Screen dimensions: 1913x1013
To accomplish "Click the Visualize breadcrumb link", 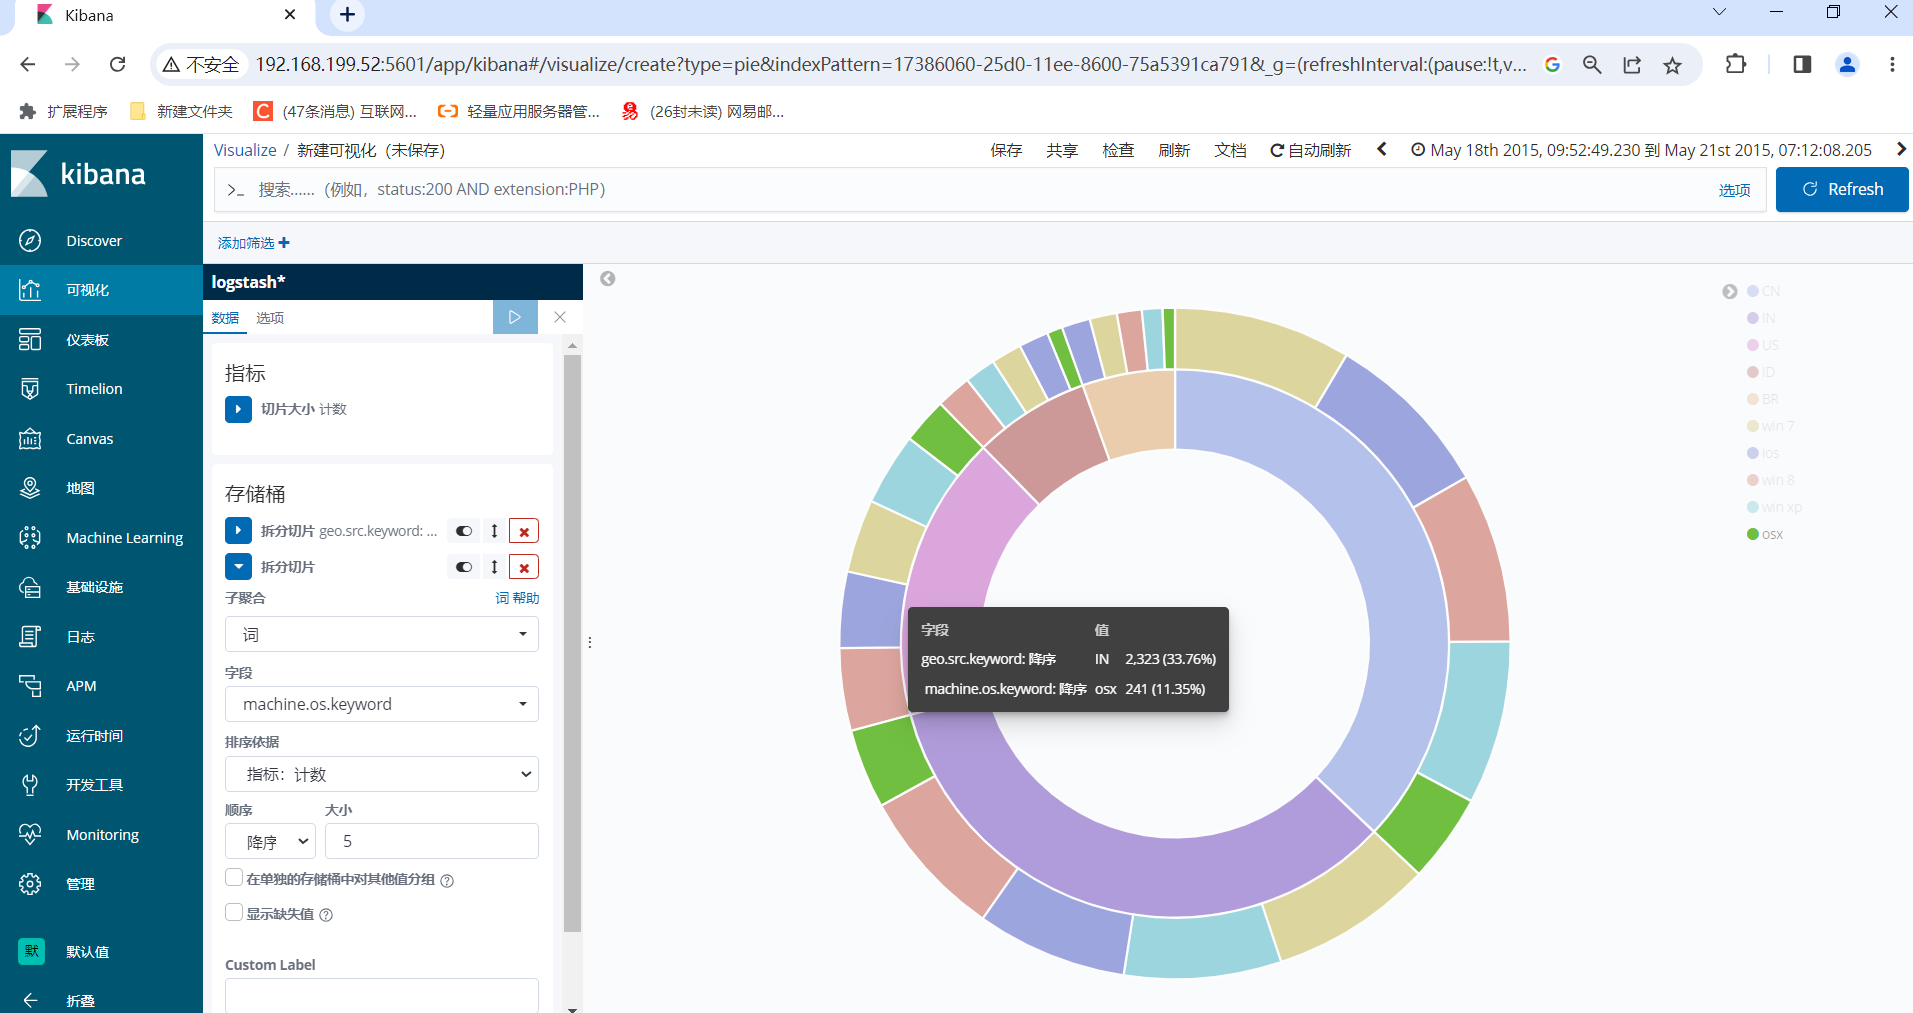I will (245, 150).
